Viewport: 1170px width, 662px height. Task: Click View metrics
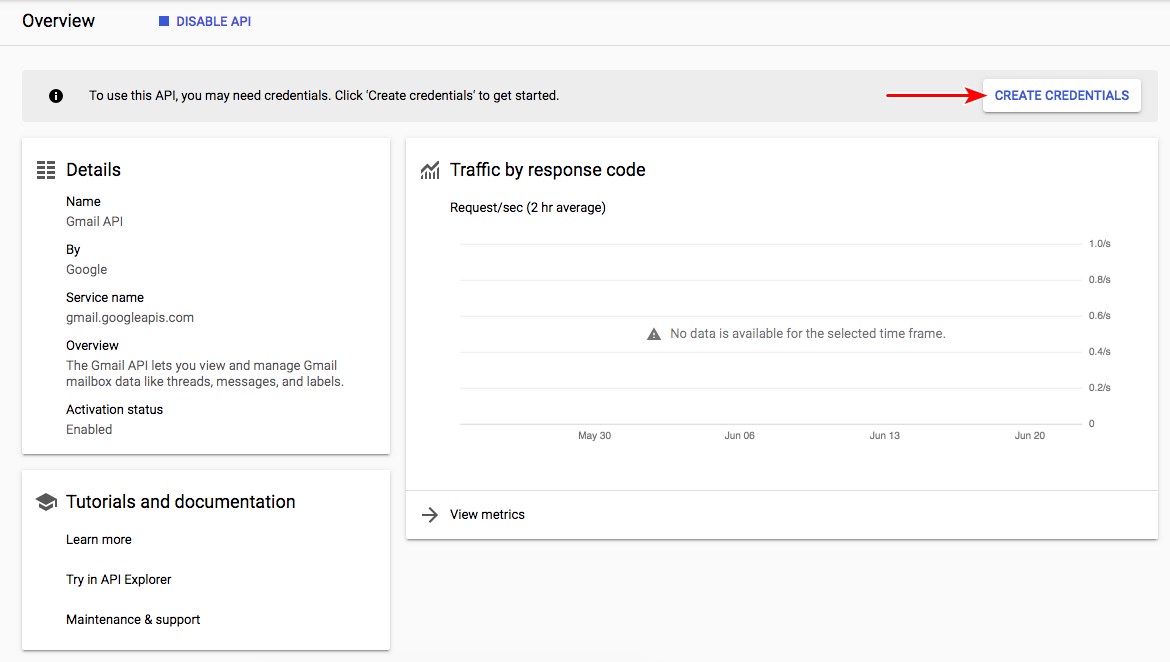point(486,514)
